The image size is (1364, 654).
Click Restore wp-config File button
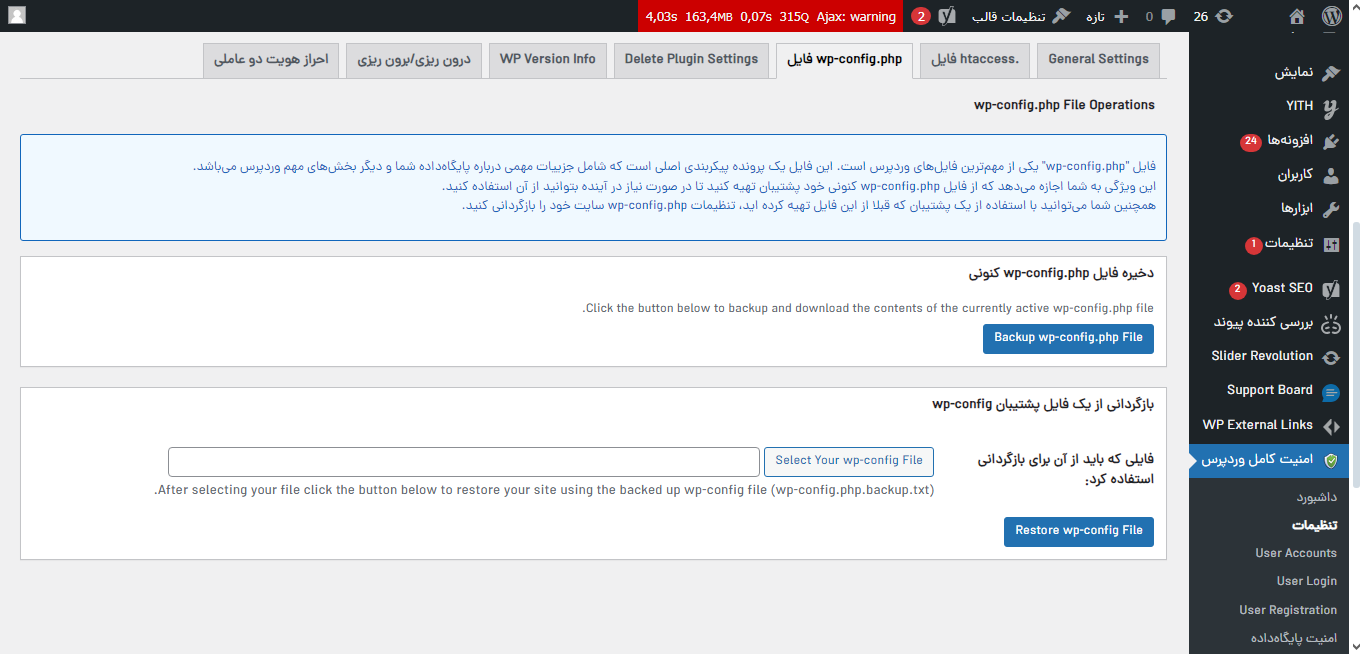[1079, 531]
